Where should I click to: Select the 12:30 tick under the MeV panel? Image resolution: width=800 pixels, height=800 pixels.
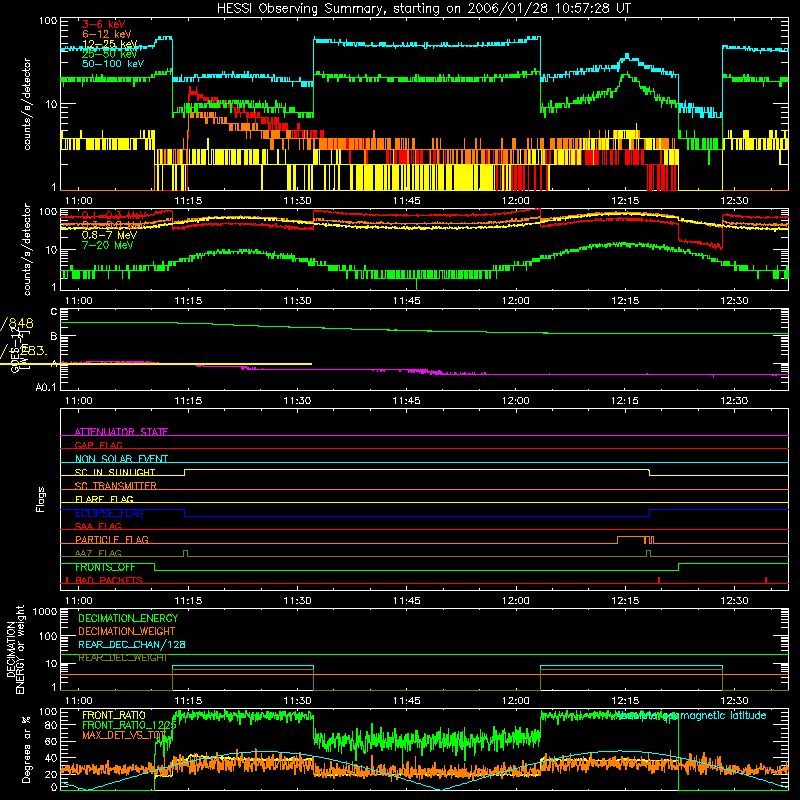coord(734,301)
